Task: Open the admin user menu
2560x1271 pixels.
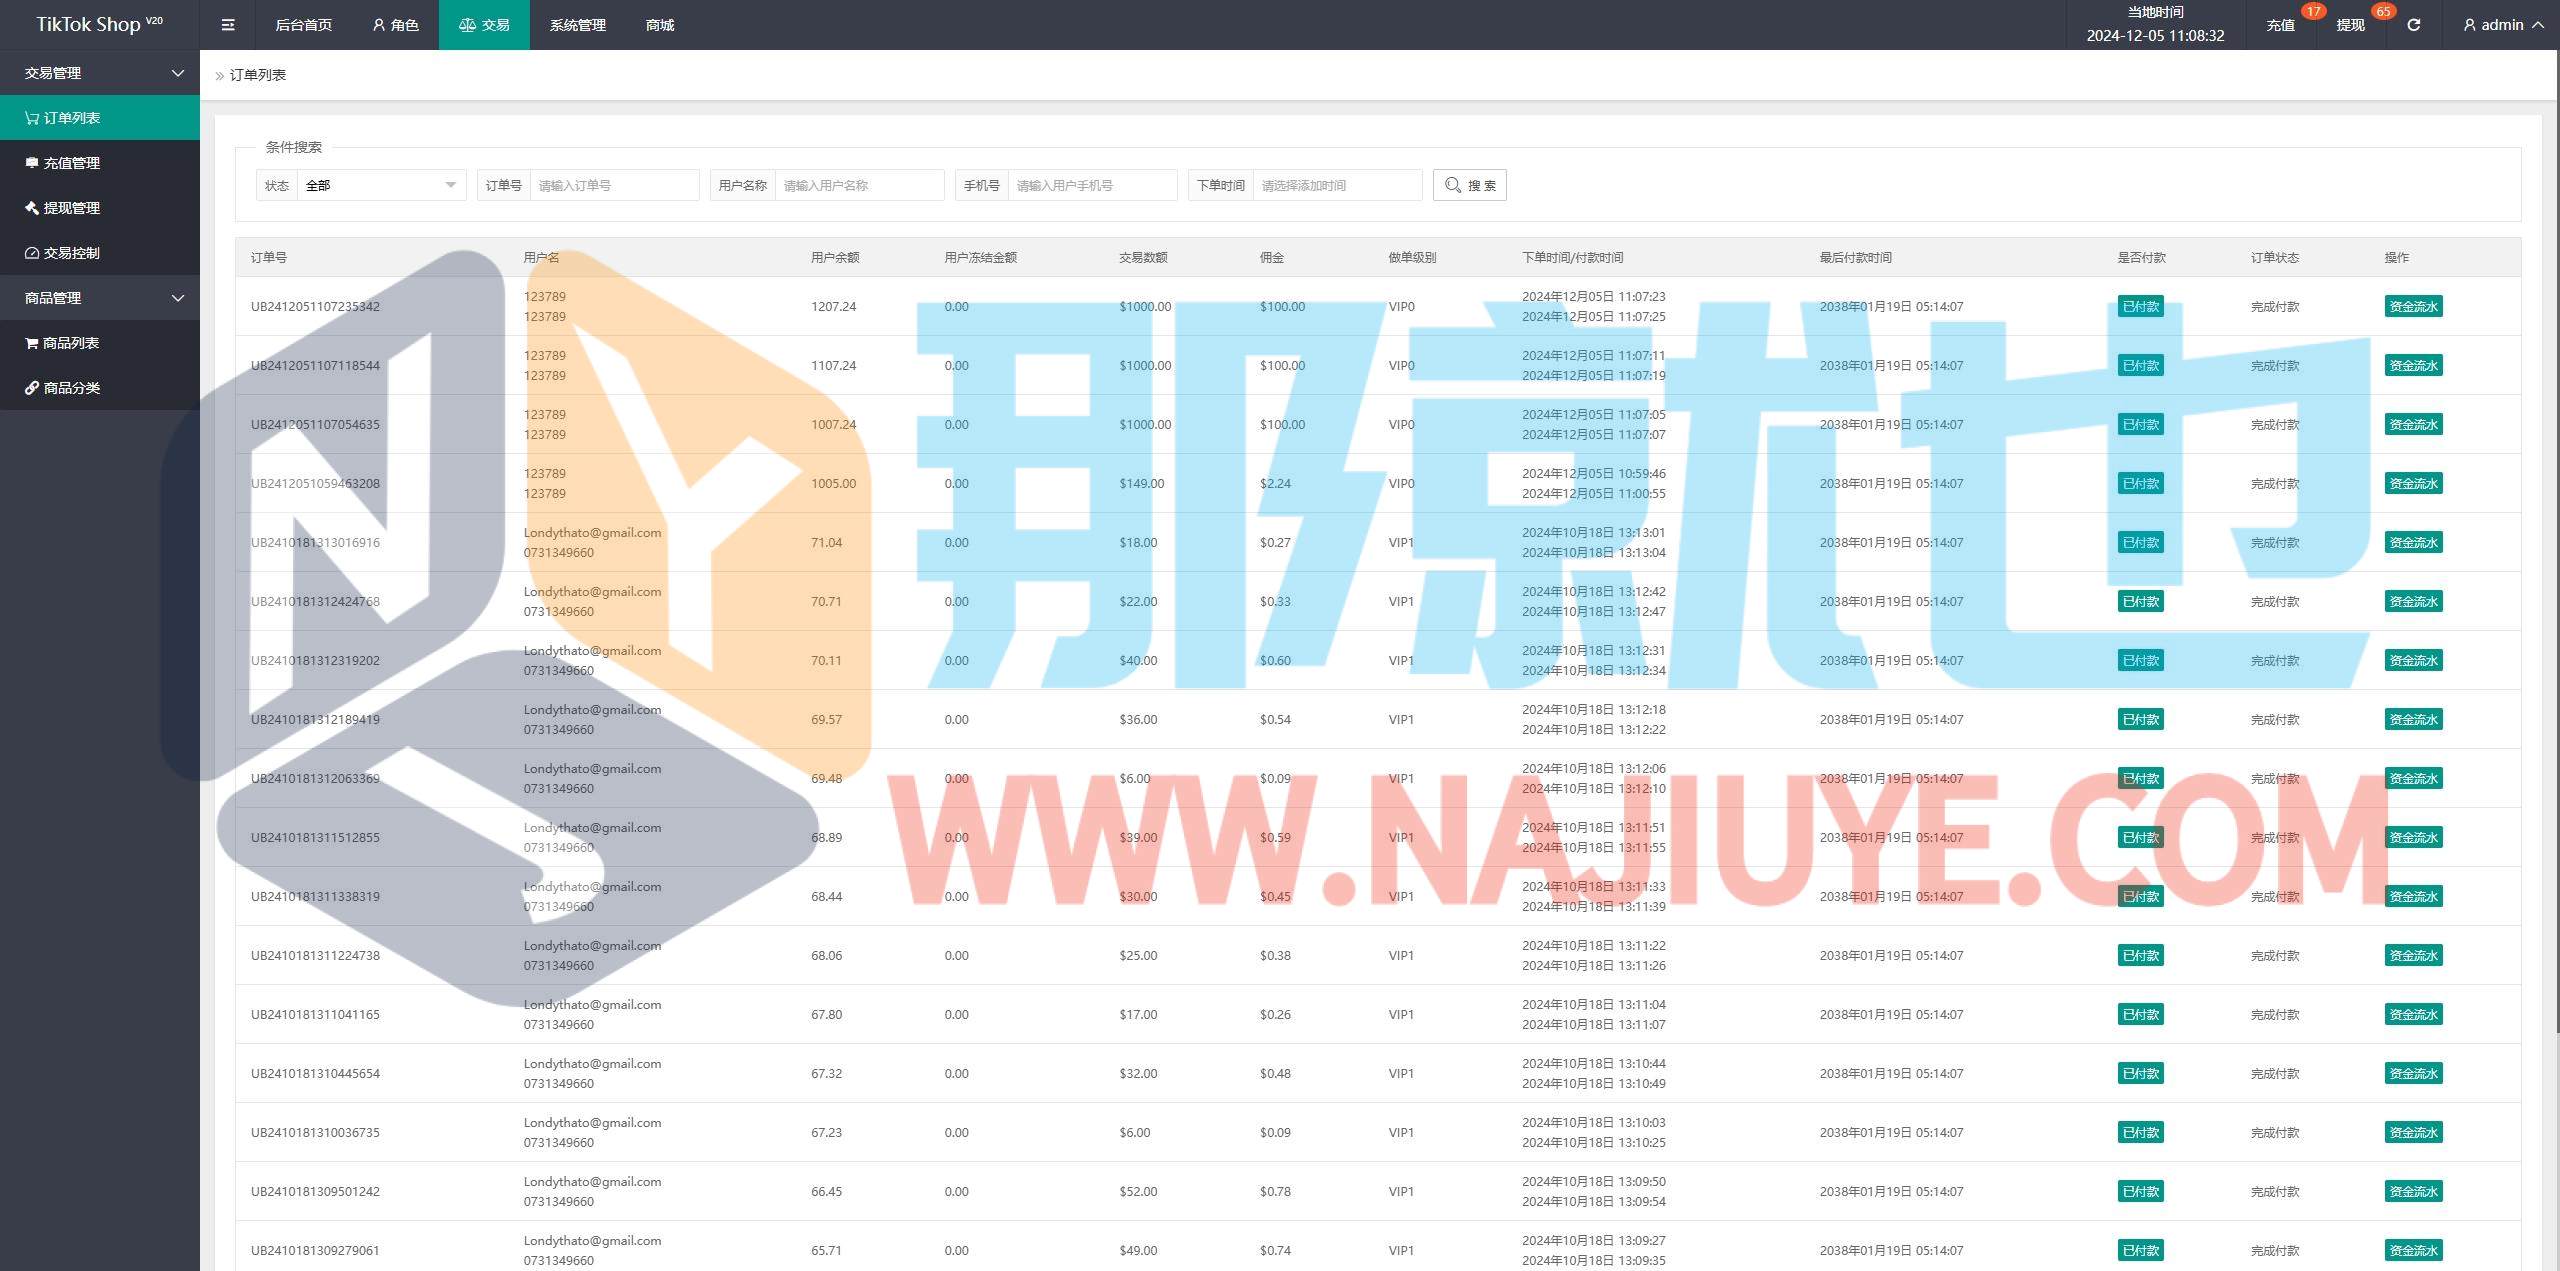Action: 2502,25
